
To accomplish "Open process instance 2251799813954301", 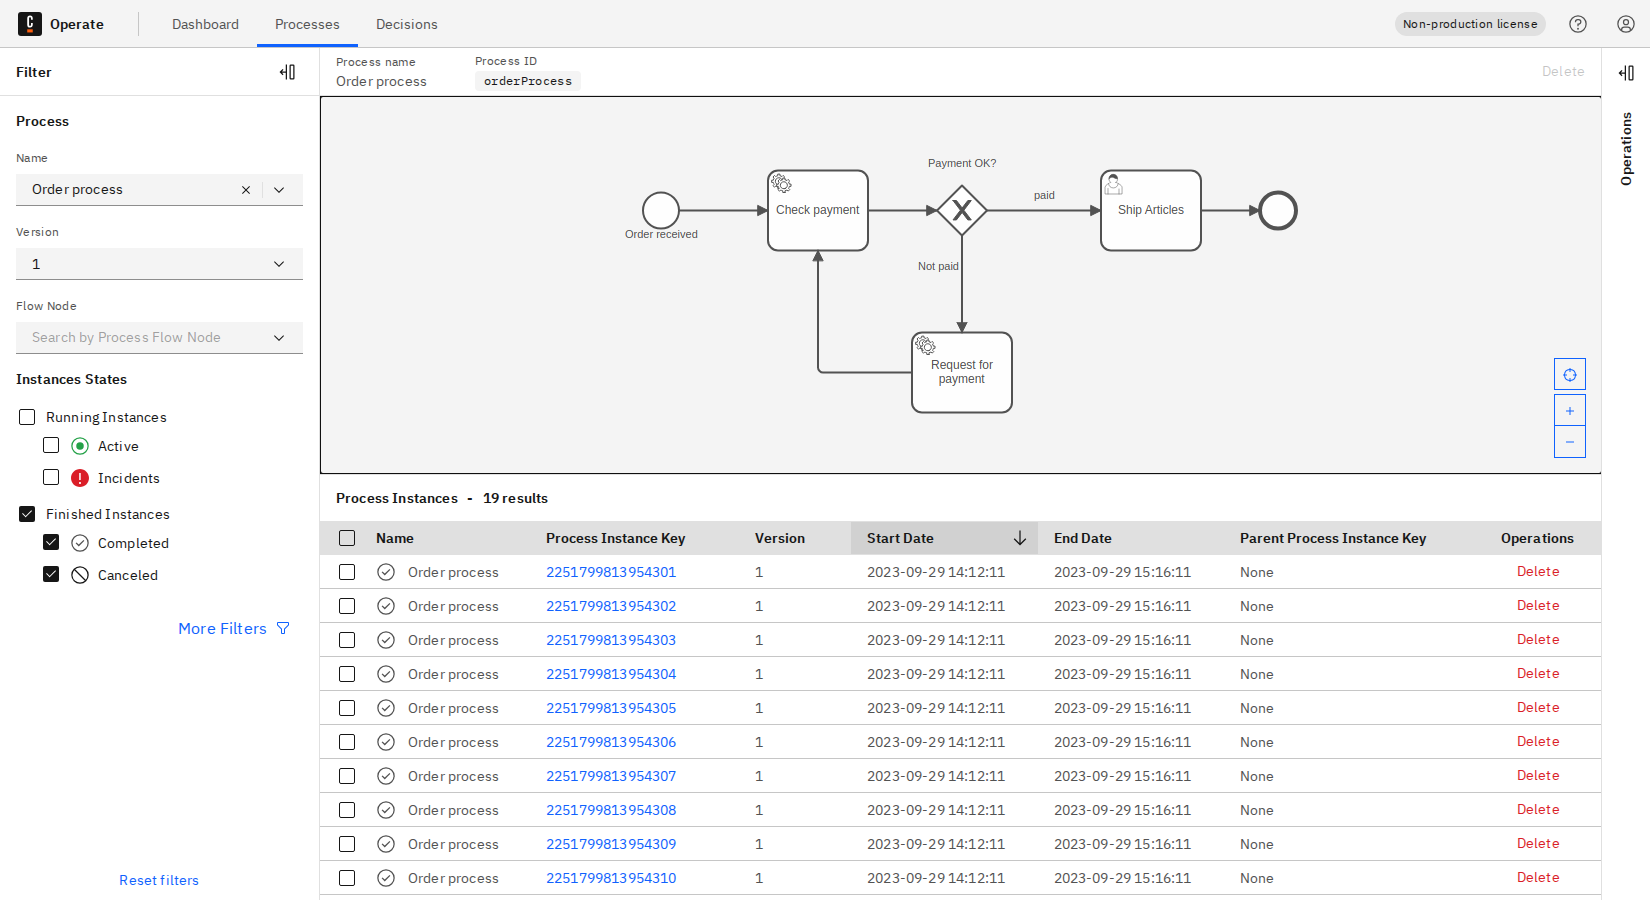I will (611, 572).
